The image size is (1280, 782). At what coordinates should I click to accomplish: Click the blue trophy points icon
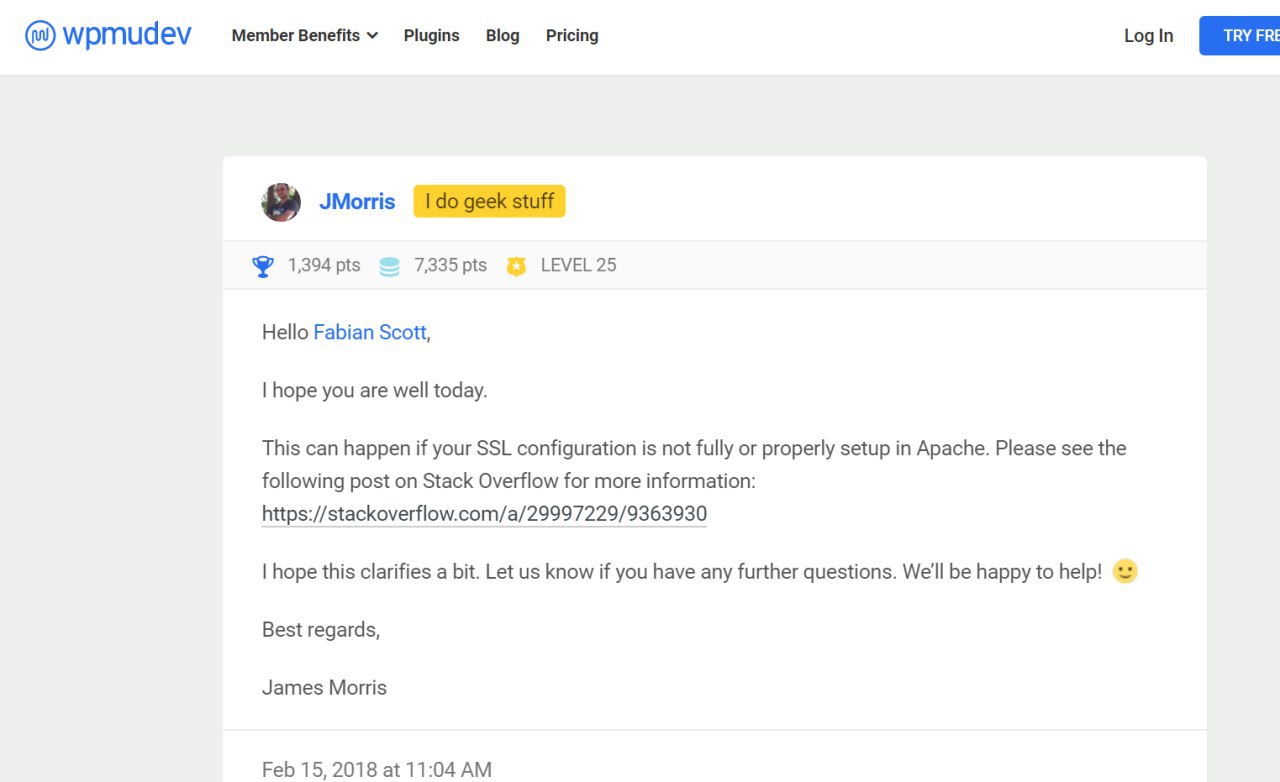point(263,266)
